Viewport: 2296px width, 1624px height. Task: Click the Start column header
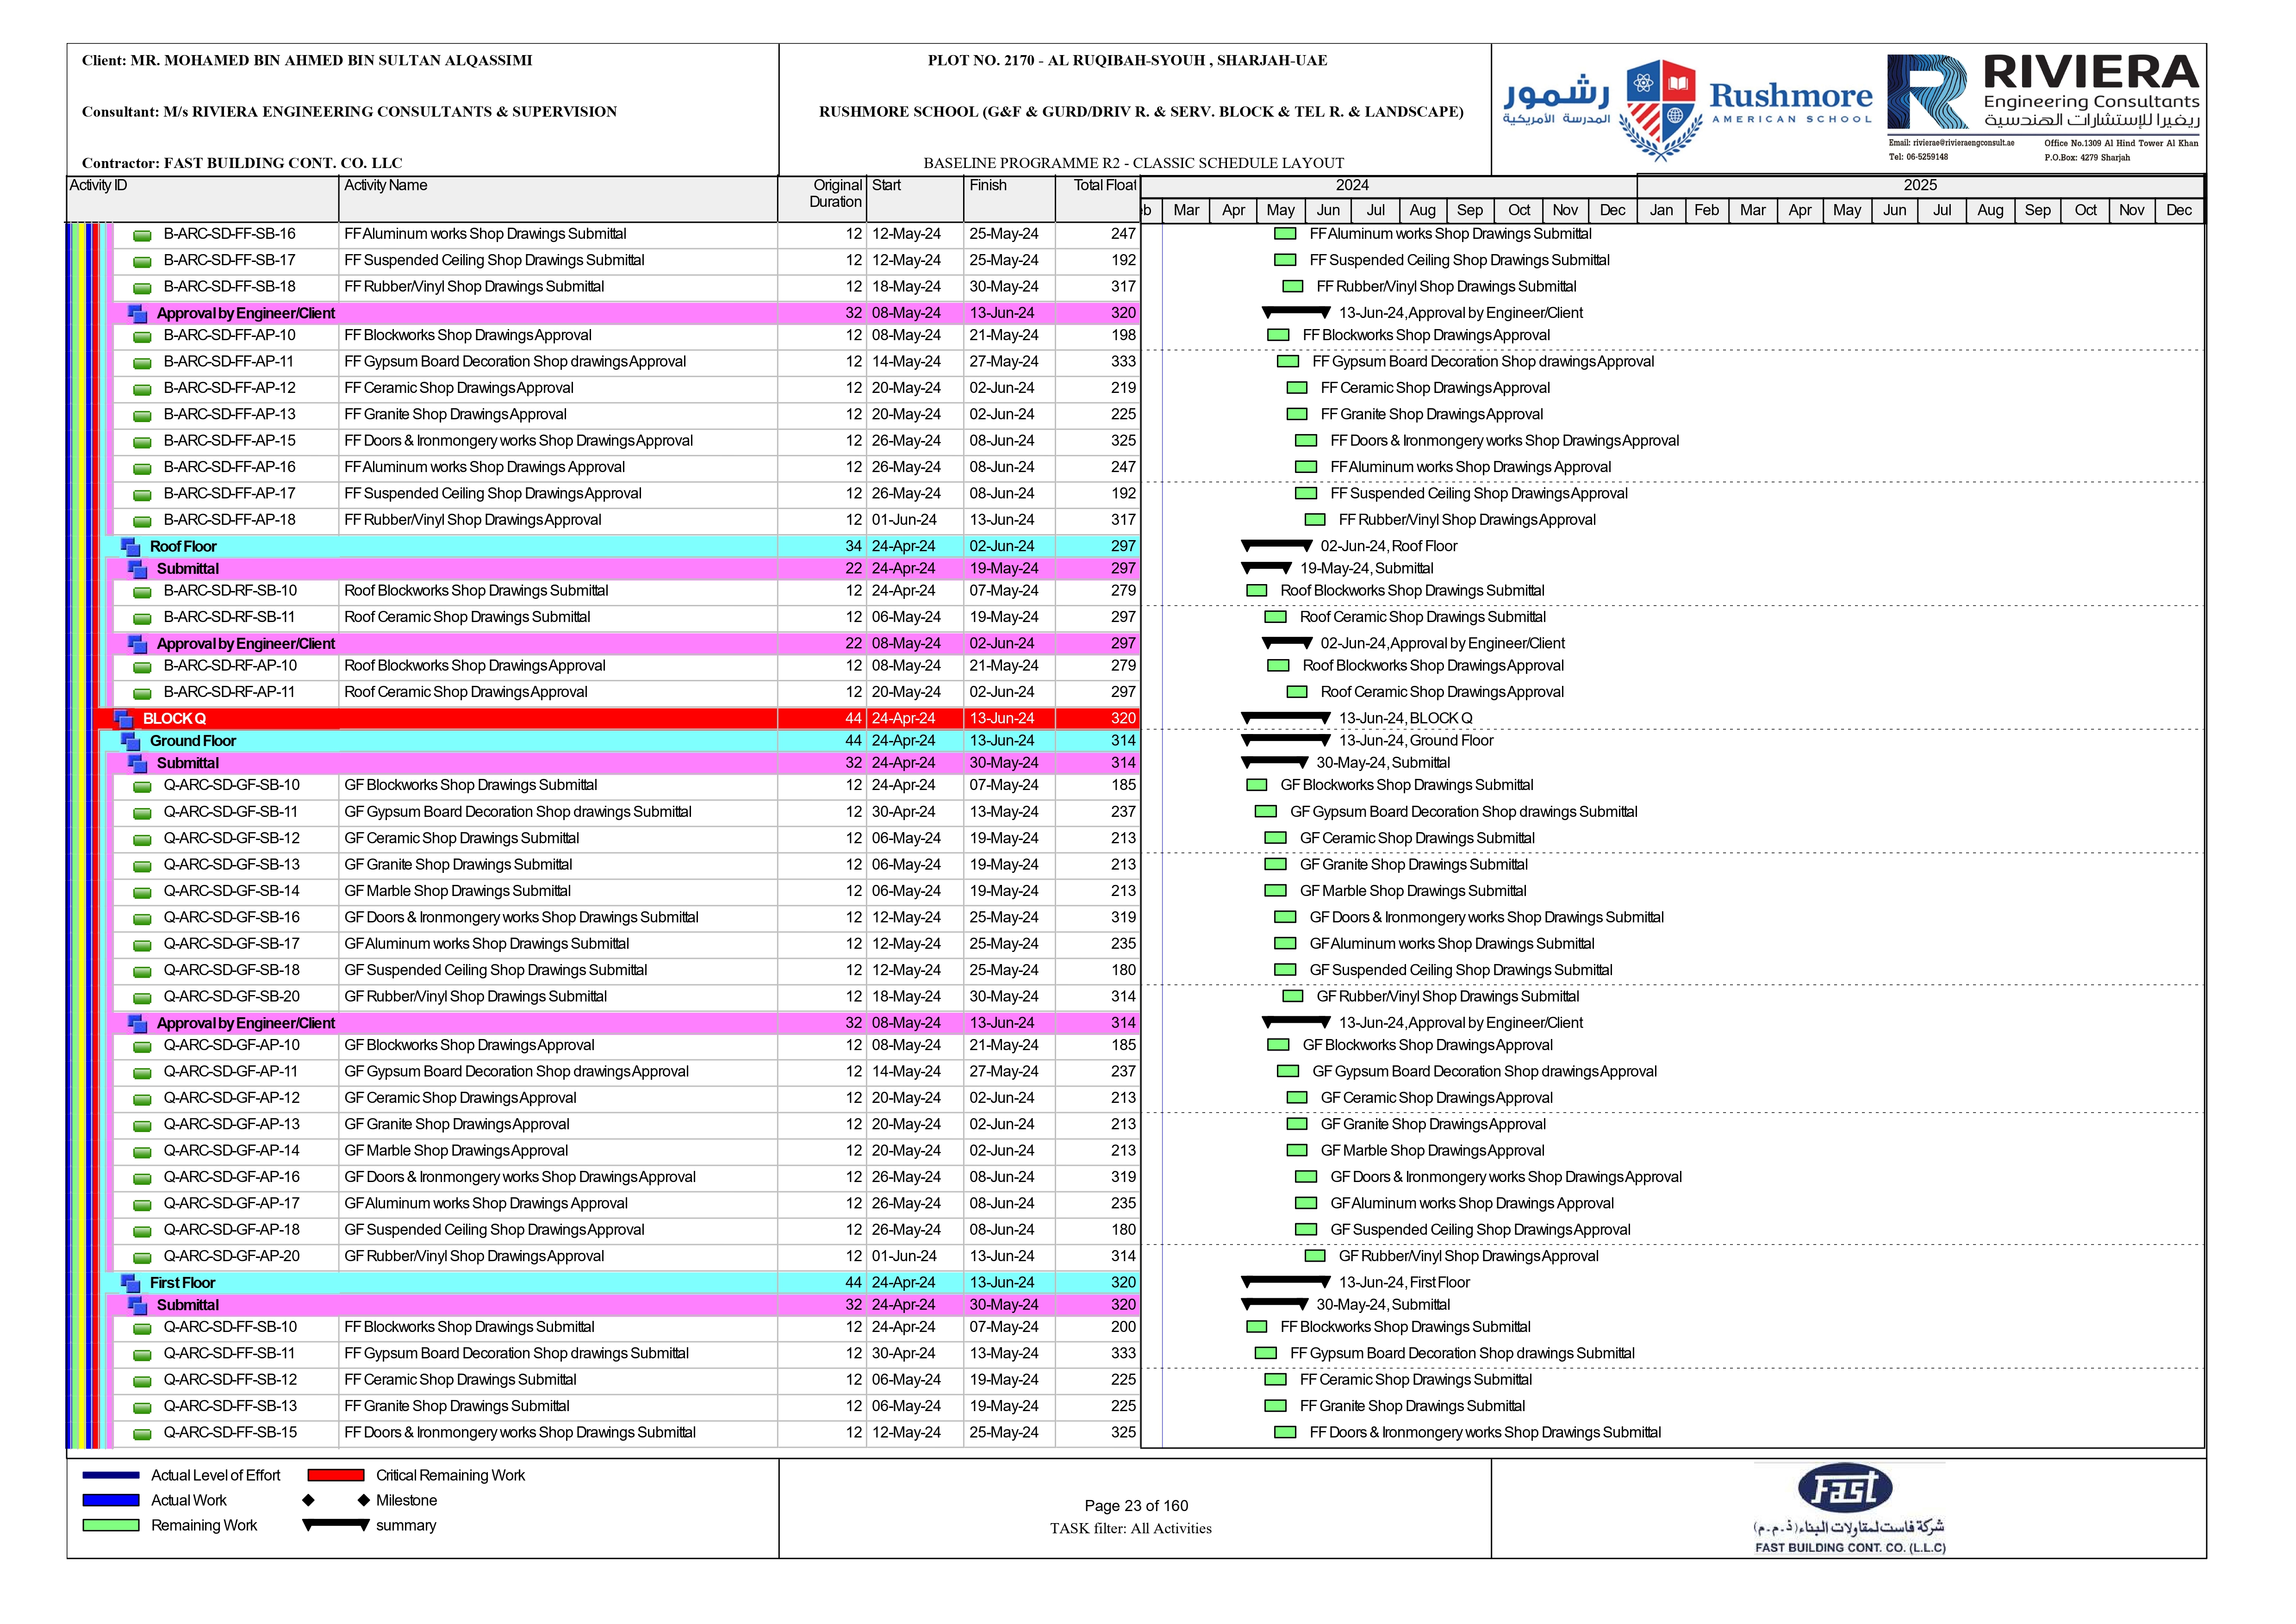[915, 199]
